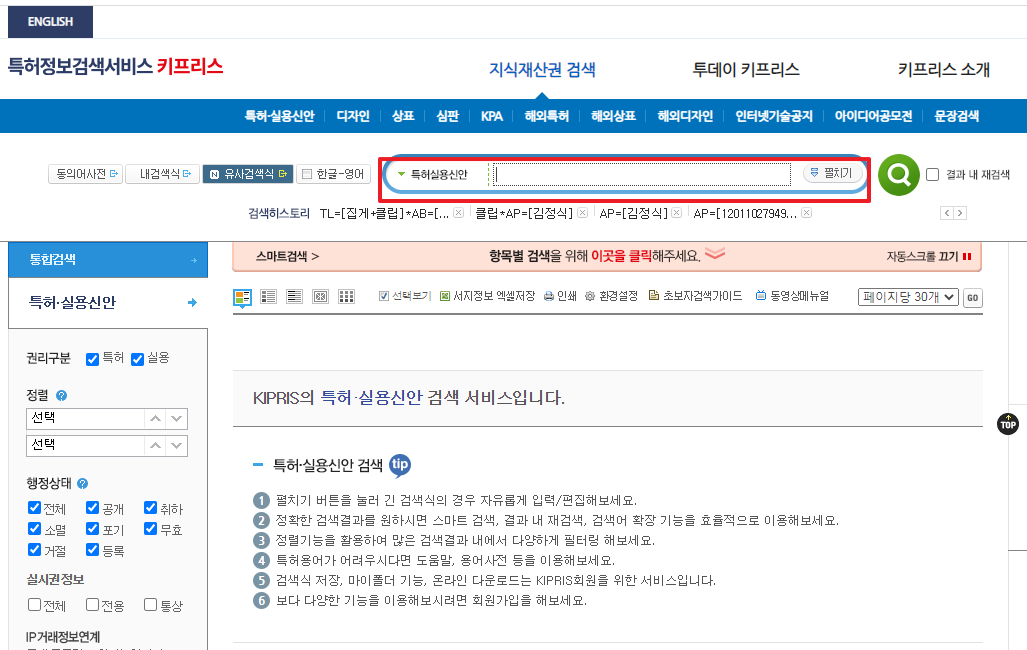The width and height of the screenshot is (1027, 650).
Task: Click the help icon next to 정렬
Action: click(62, 395)
